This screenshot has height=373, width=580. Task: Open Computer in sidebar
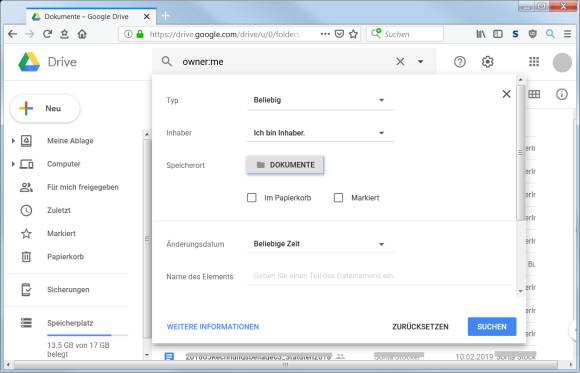(x=64, y=164)
